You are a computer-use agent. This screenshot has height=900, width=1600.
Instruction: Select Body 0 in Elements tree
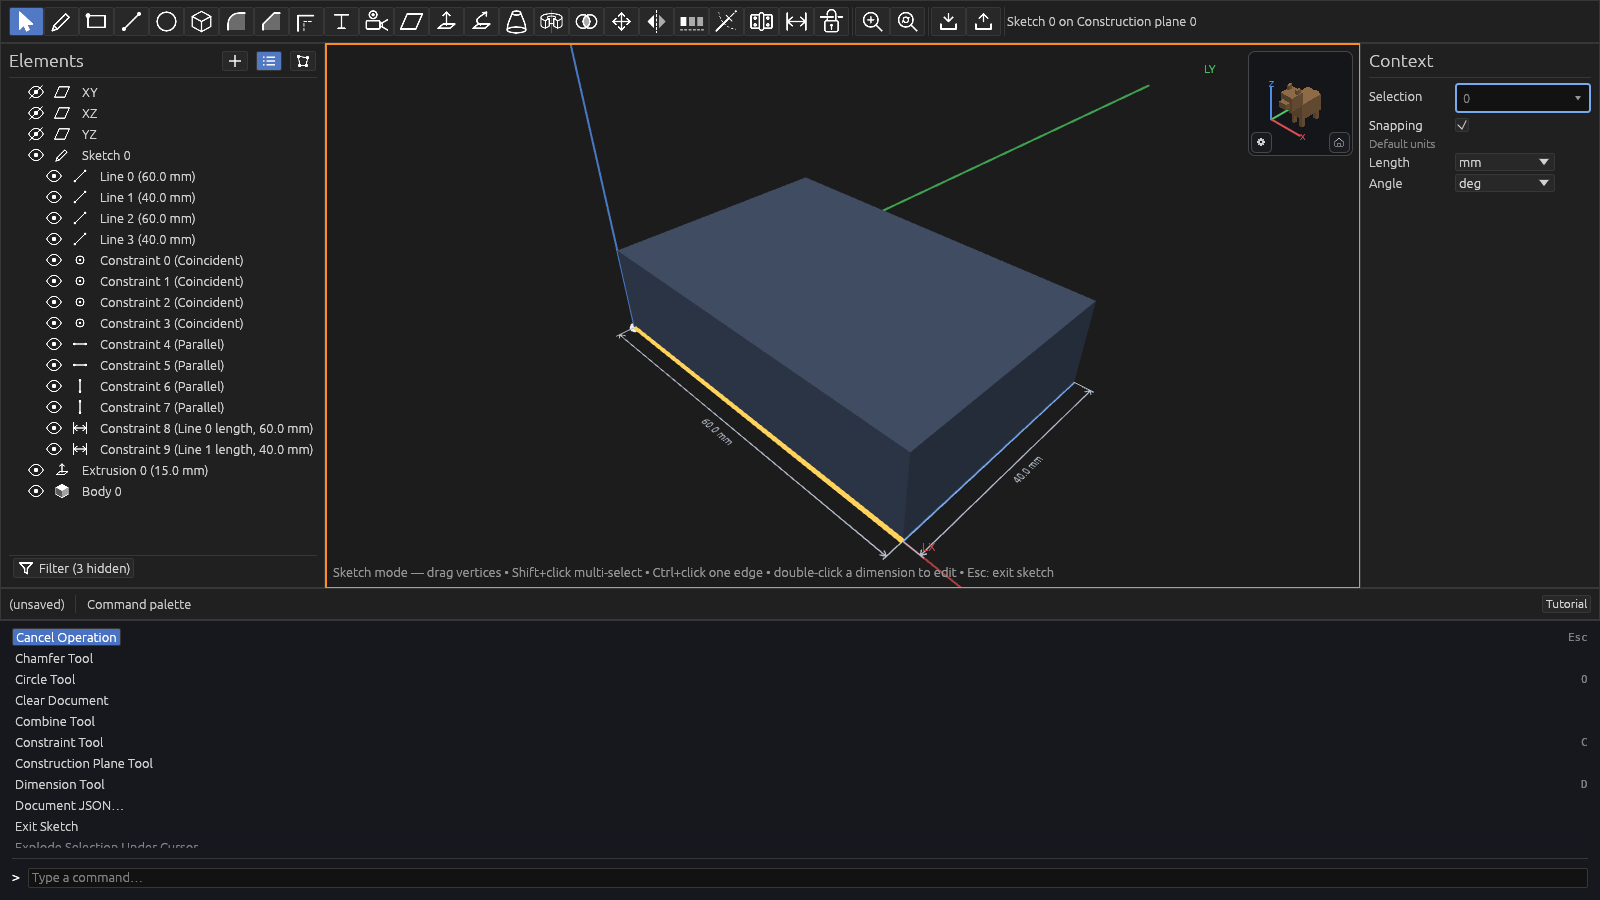pos(102,491)
